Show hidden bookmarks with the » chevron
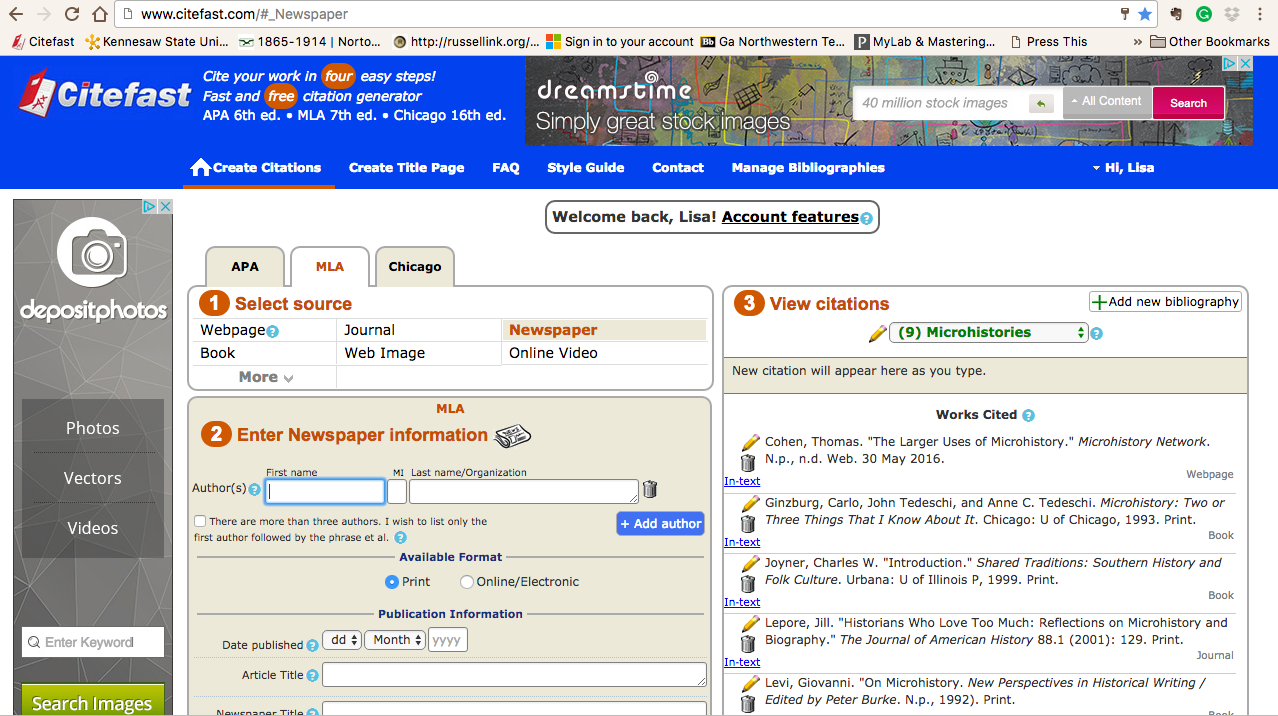 (1138, 42)
